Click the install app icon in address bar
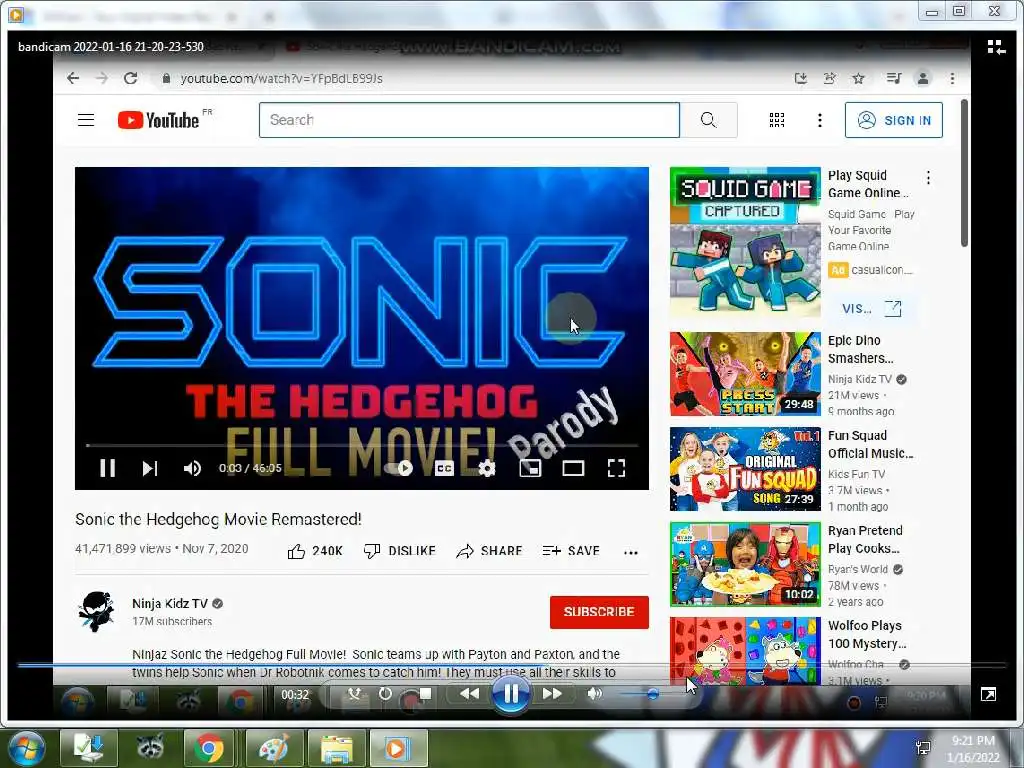1024x768 pixels. pos(801,78)
